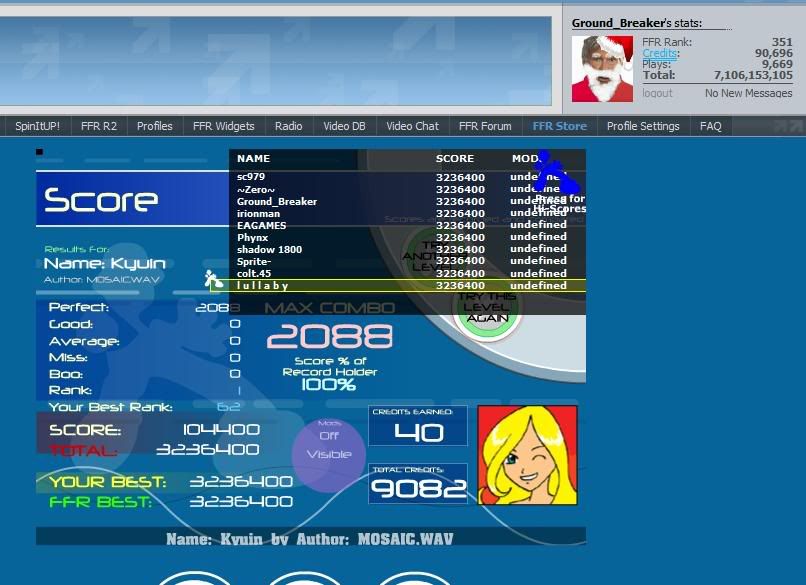Open the SpinItUP! menu item
806x585 pixels.
pyautogui.click(x=37, y=126)
